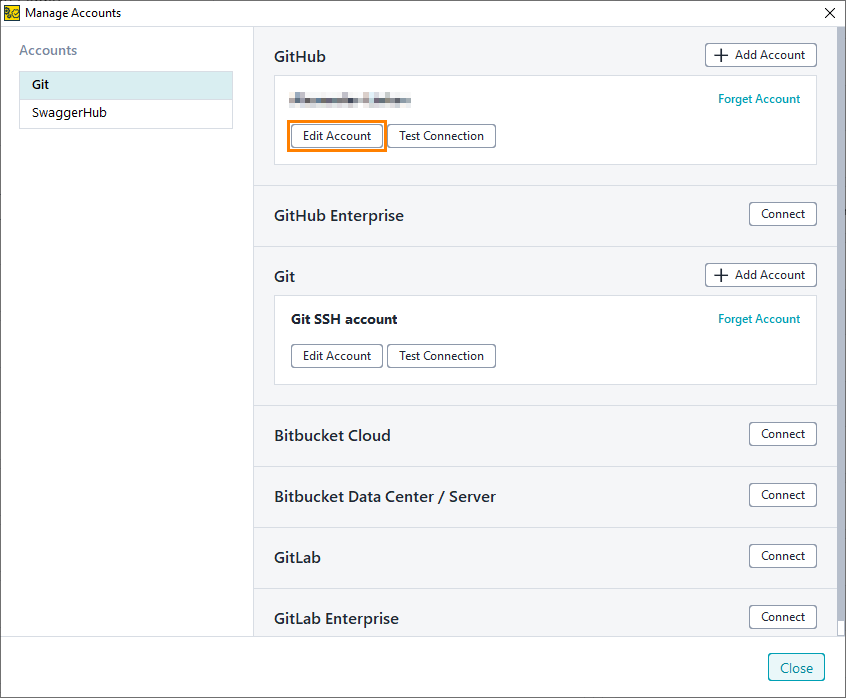
Task: Edit Account for Git SSH account
Action: (x=337, y=356)
